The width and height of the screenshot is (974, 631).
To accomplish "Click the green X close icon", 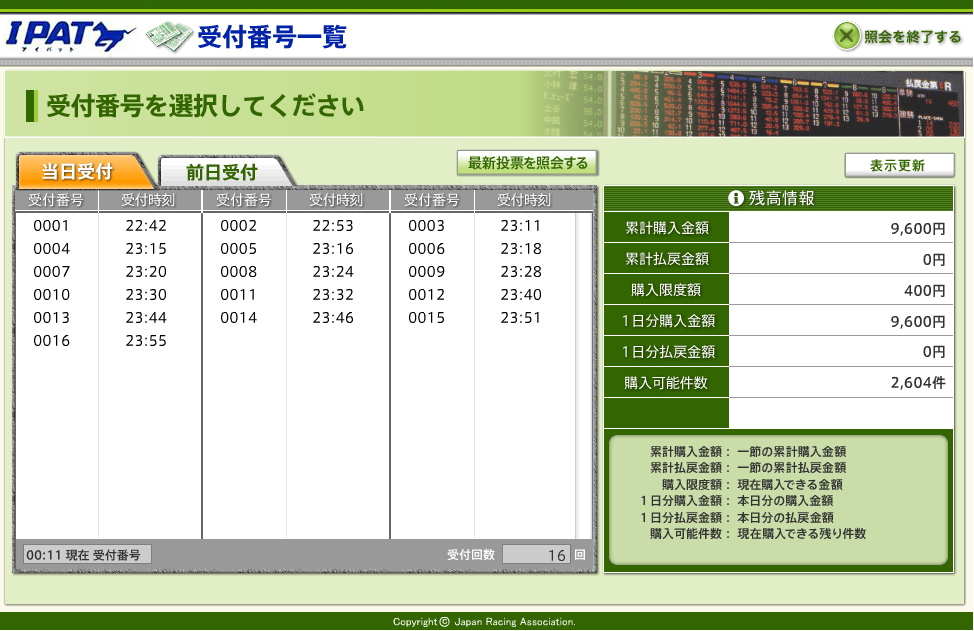I will 846,36.
